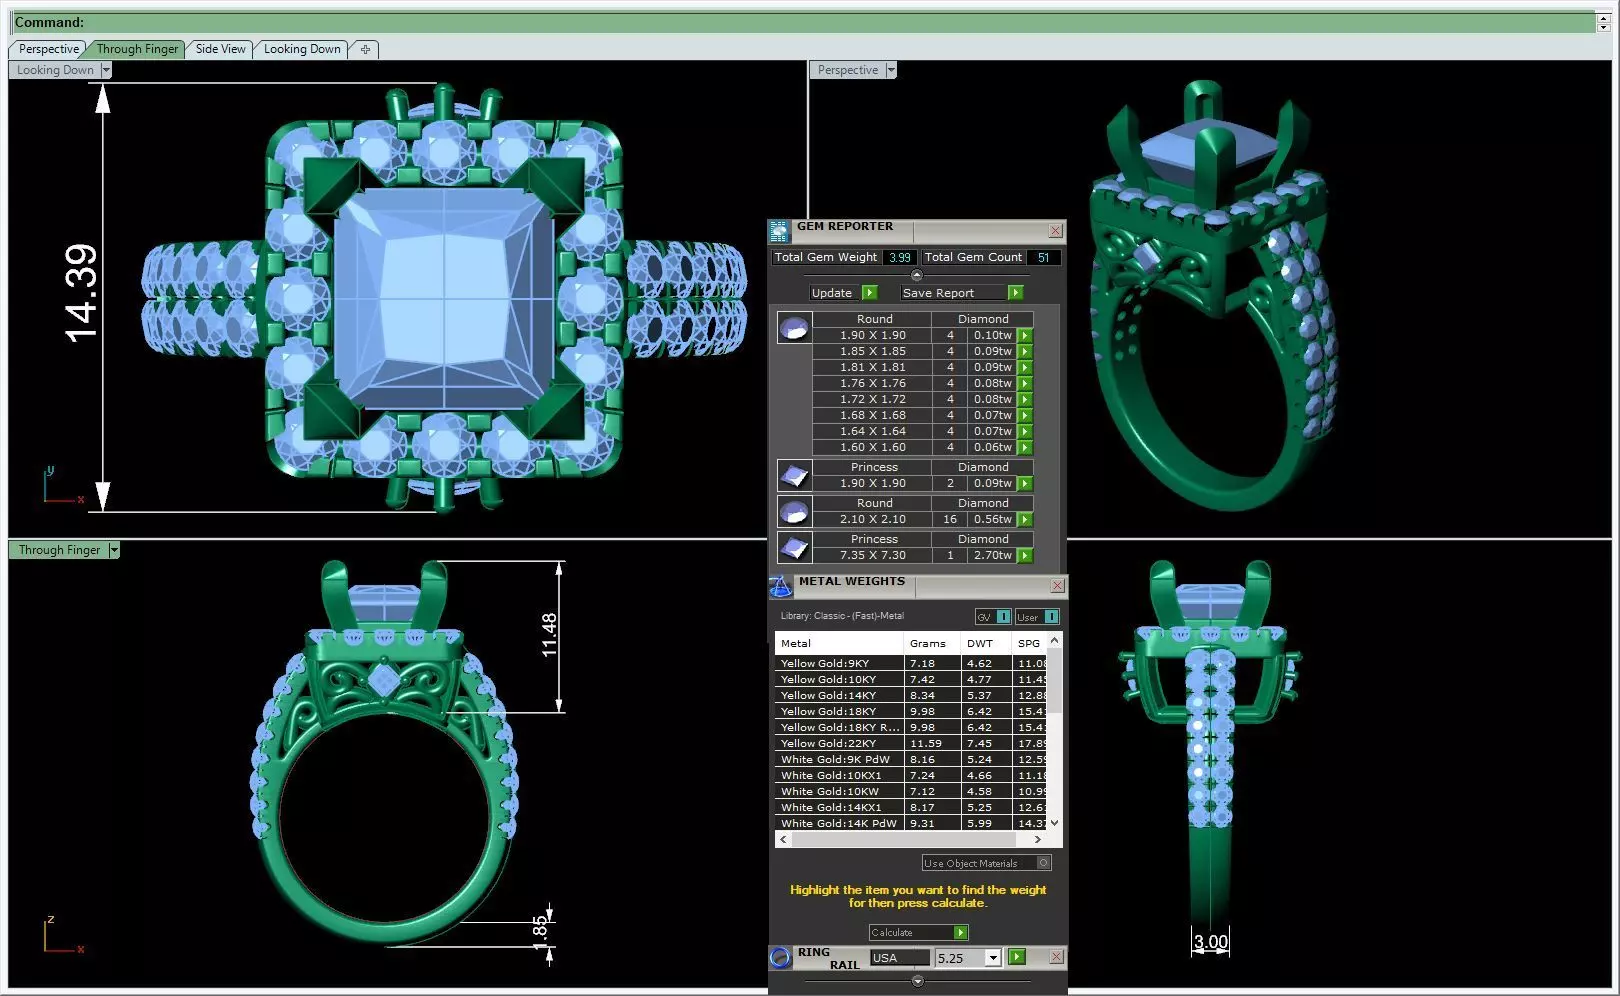Screen dimensions: 1620x996
Task: Click green arrow beside Update
Action: [869, 293]
